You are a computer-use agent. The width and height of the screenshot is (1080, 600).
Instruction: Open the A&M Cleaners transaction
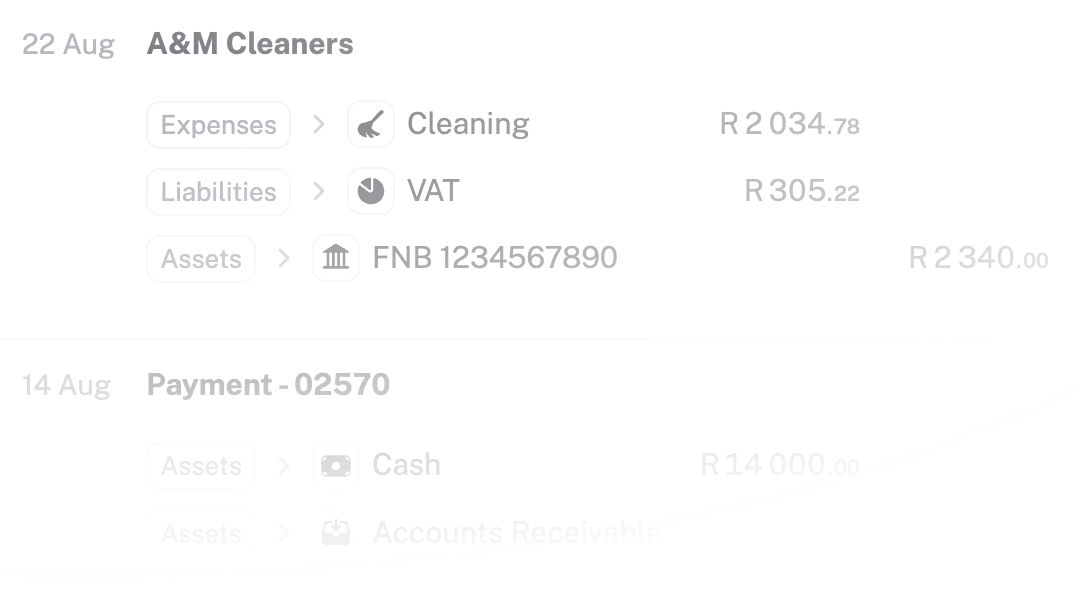[250, 44]
